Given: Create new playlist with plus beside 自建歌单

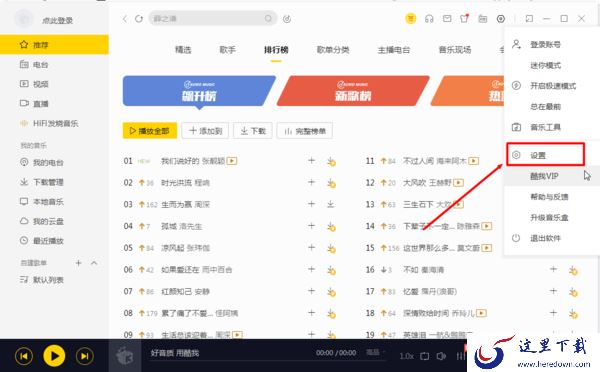Looking at the screenshot, I should click(x=78, y=263).
